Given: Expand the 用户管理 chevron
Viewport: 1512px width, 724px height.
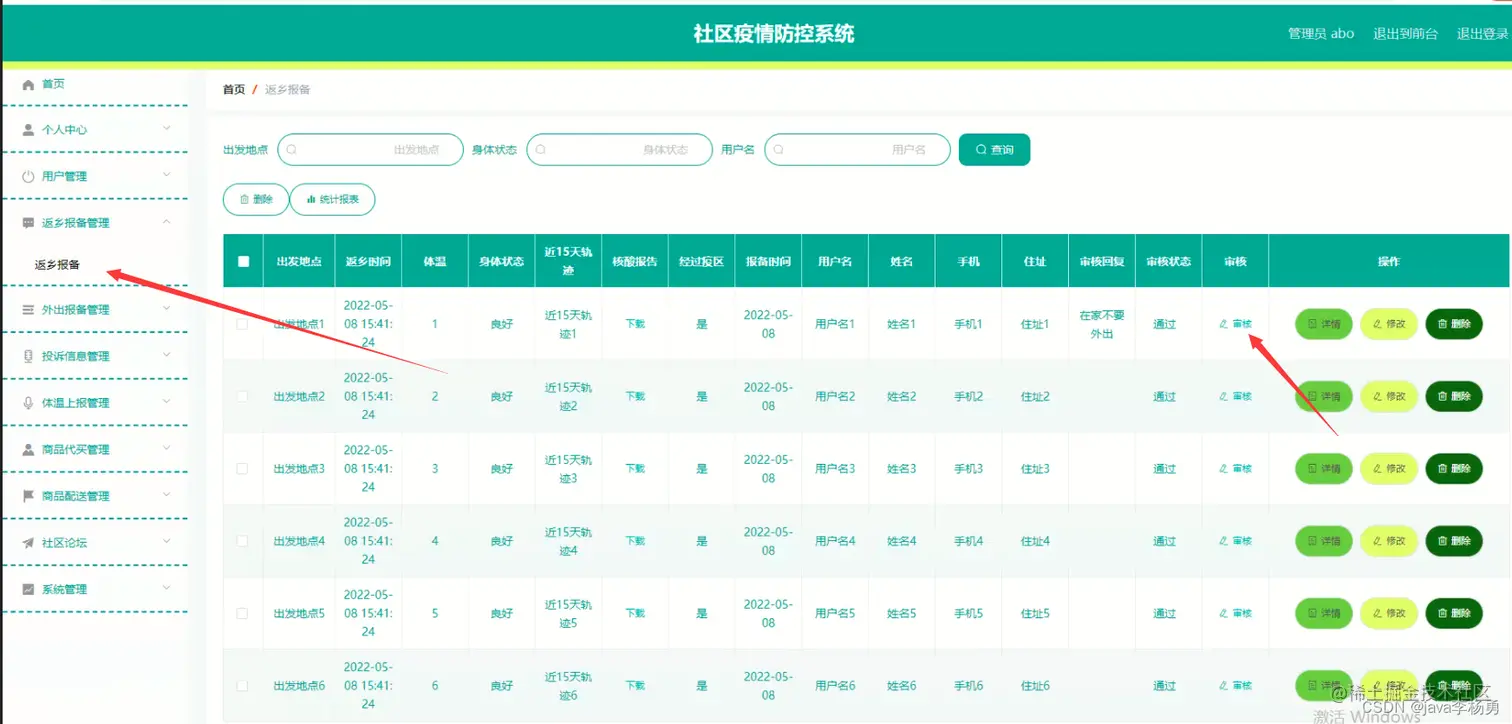Looking at the screenshot, I should coord(167,175).
